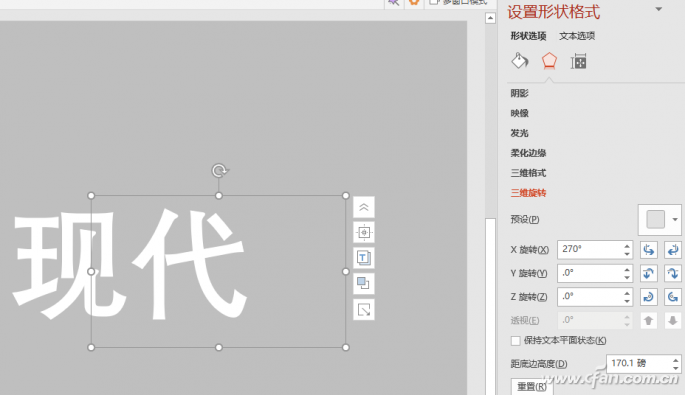Click the Y rotation up arrow icon
The height and width of the screenshot is (395, 685).
pos(649,274)
